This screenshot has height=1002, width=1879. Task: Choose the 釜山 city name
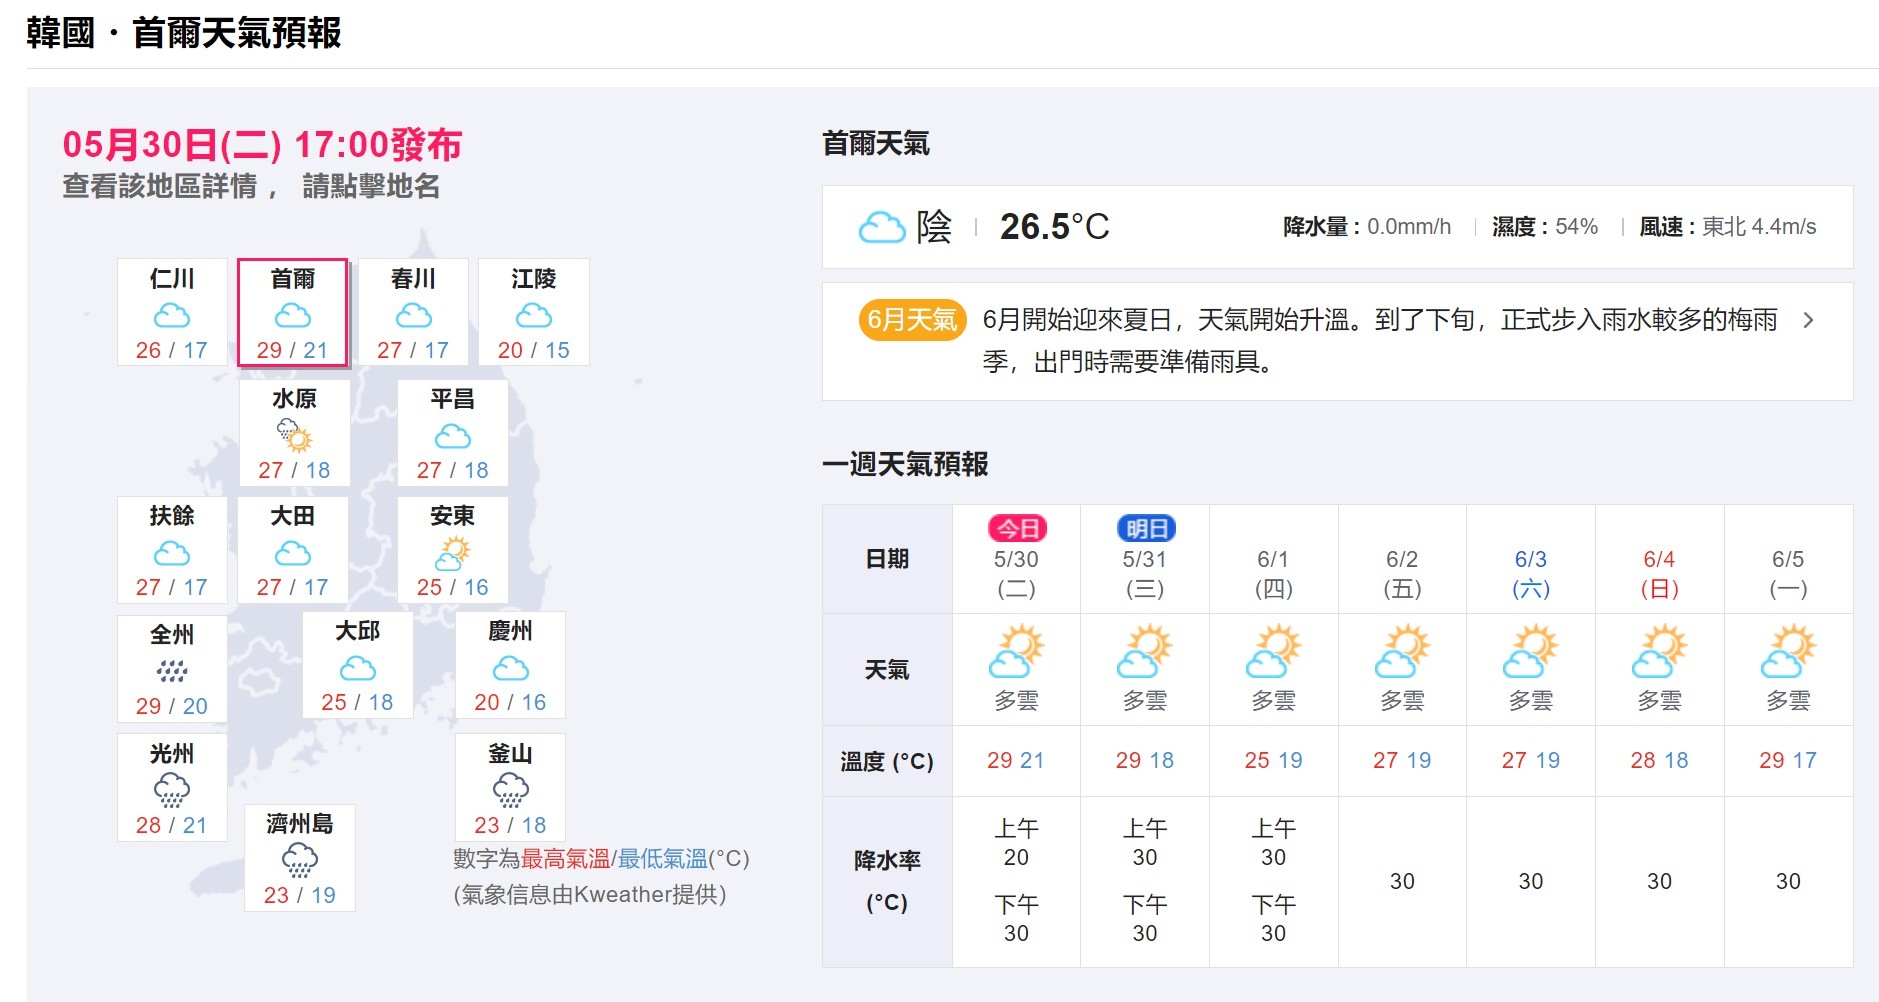(x=511, y=753)
